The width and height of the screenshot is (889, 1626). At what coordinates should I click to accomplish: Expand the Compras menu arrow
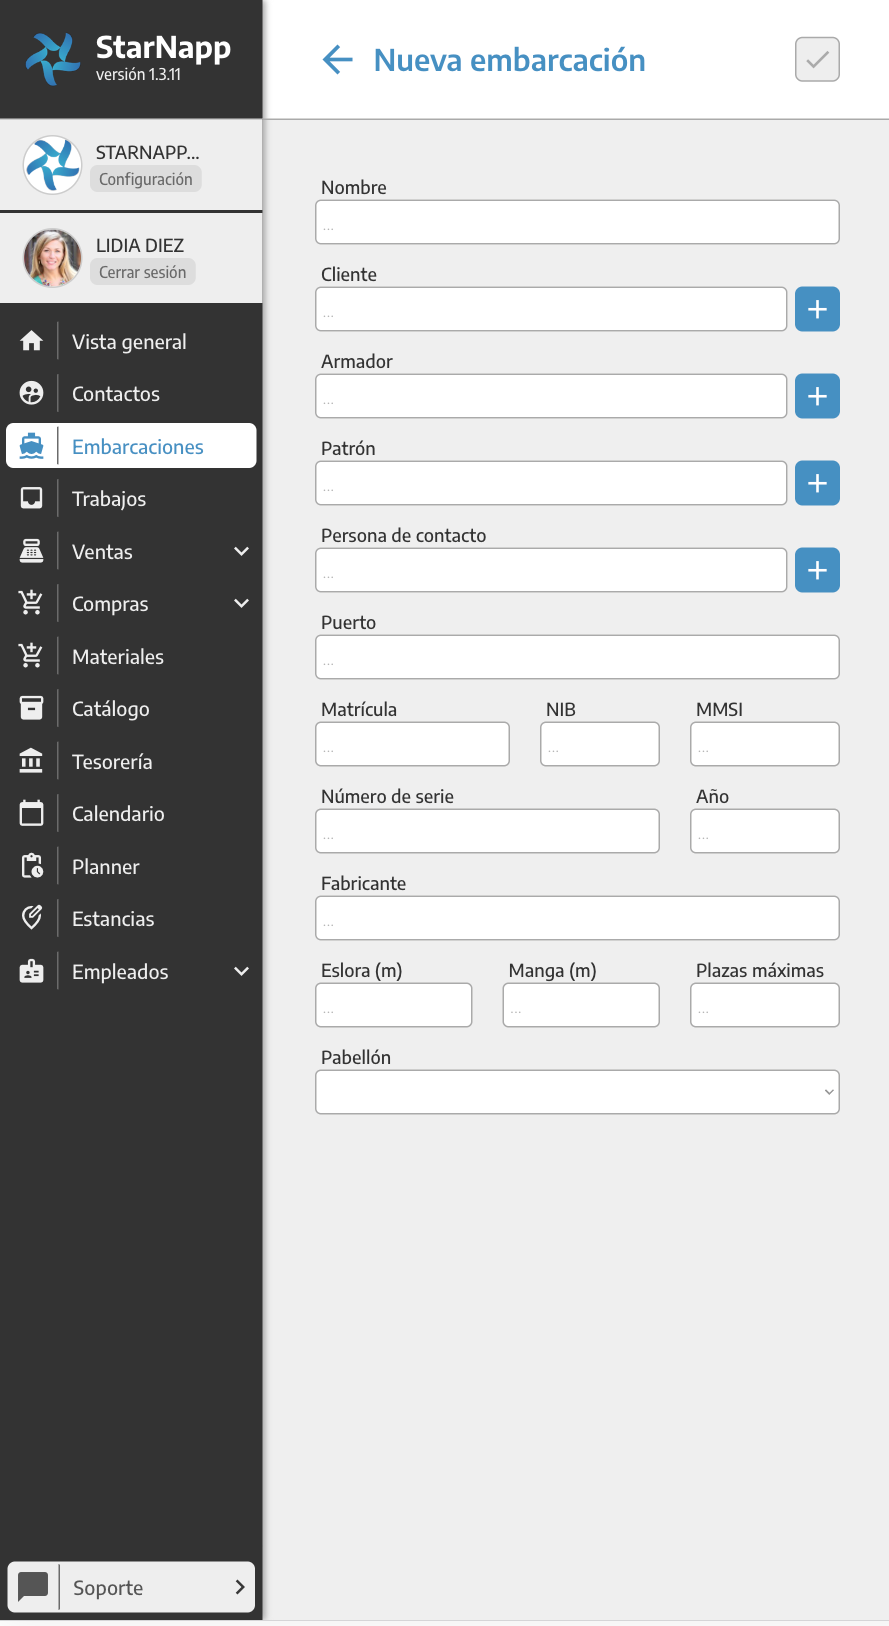(241, 604)
